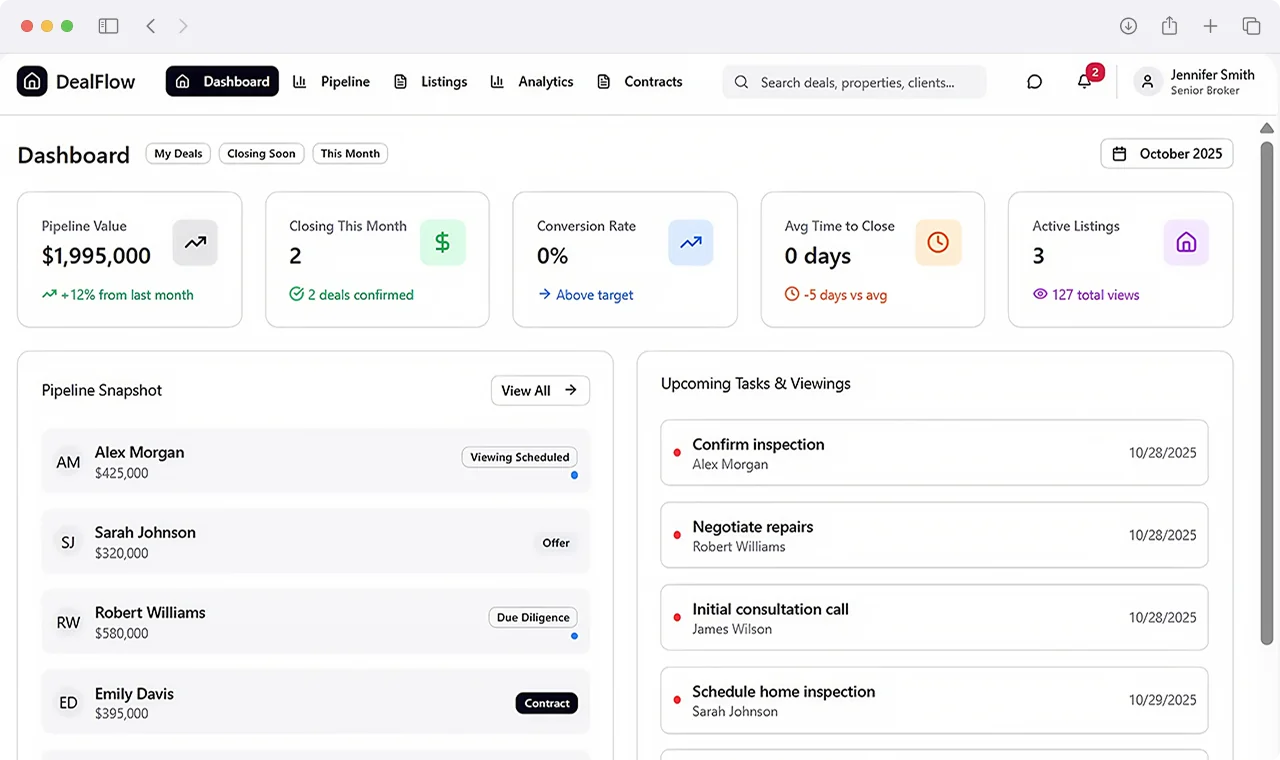Click the calendar icon in October 2025 button

tap(1120, 154)
